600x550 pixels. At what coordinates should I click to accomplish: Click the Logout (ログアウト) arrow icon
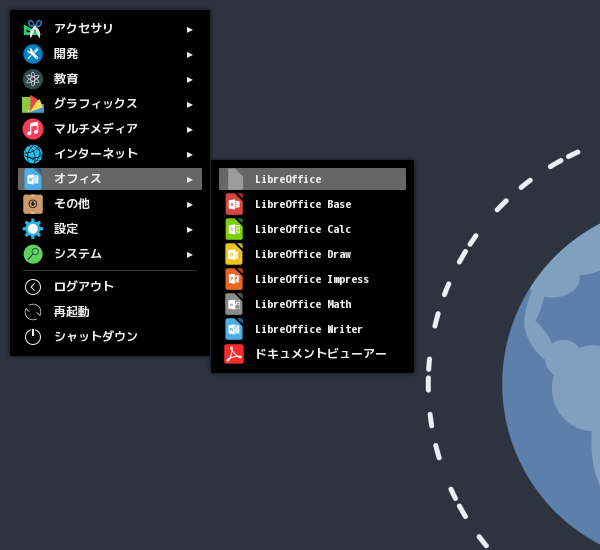[x=33, y=287]
